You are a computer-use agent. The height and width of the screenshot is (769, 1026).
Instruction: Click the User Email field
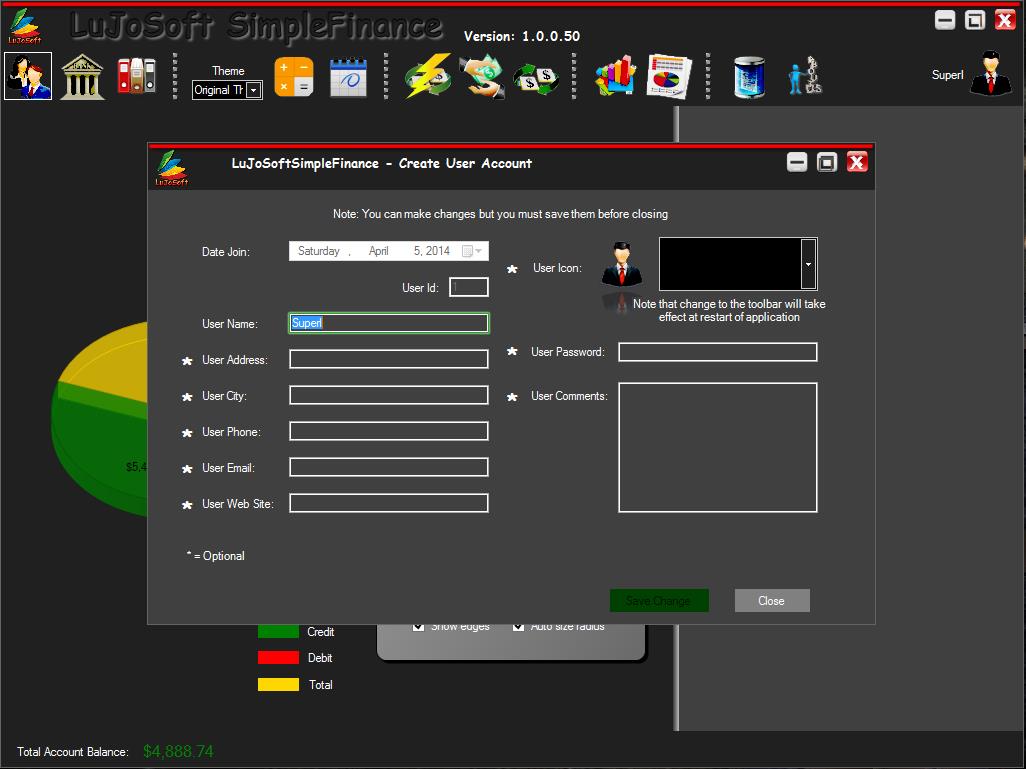coord(389,467)
